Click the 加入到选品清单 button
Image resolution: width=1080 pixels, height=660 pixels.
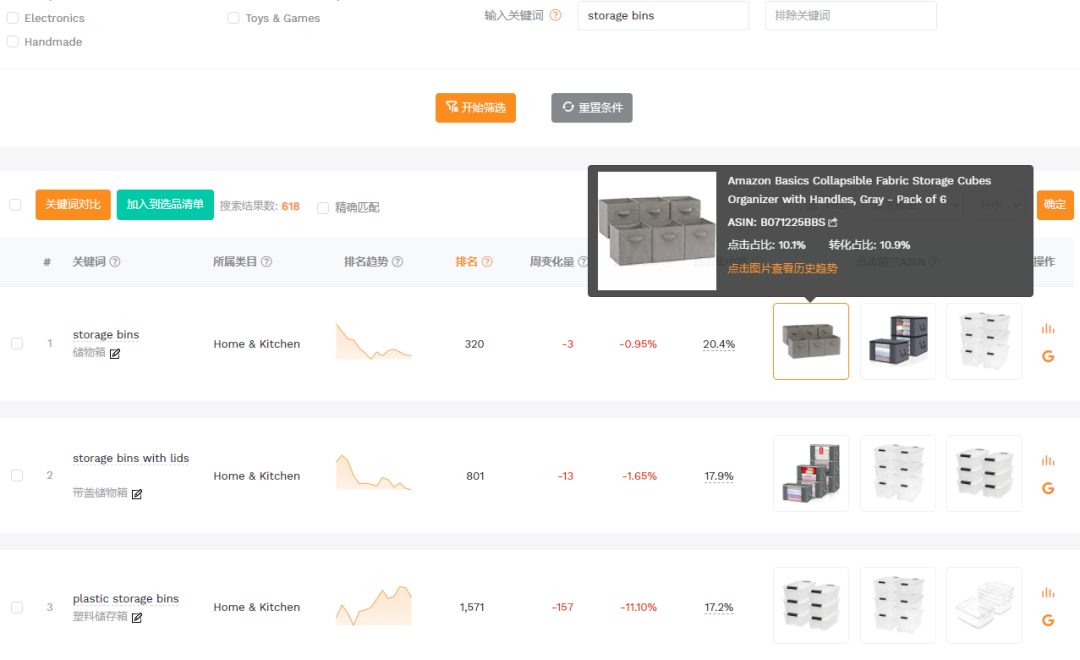click(x=165, y=205)
